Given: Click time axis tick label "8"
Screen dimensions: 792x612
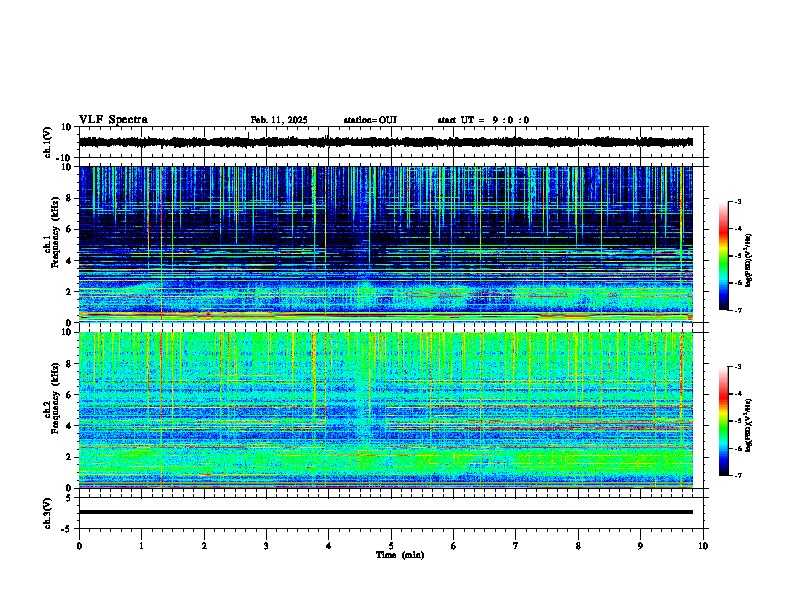Looking at the screenshot, I should point(578,546).
